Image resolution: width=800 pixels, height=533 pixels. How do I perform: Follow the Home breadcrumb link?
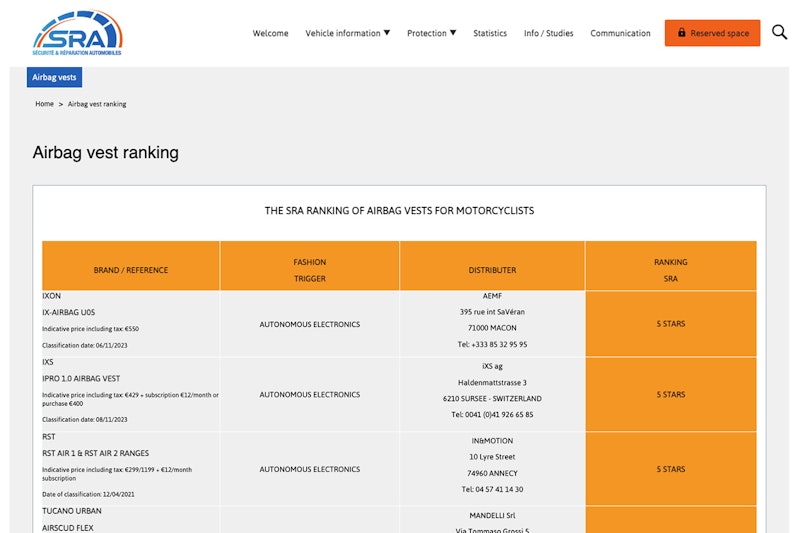44,104
